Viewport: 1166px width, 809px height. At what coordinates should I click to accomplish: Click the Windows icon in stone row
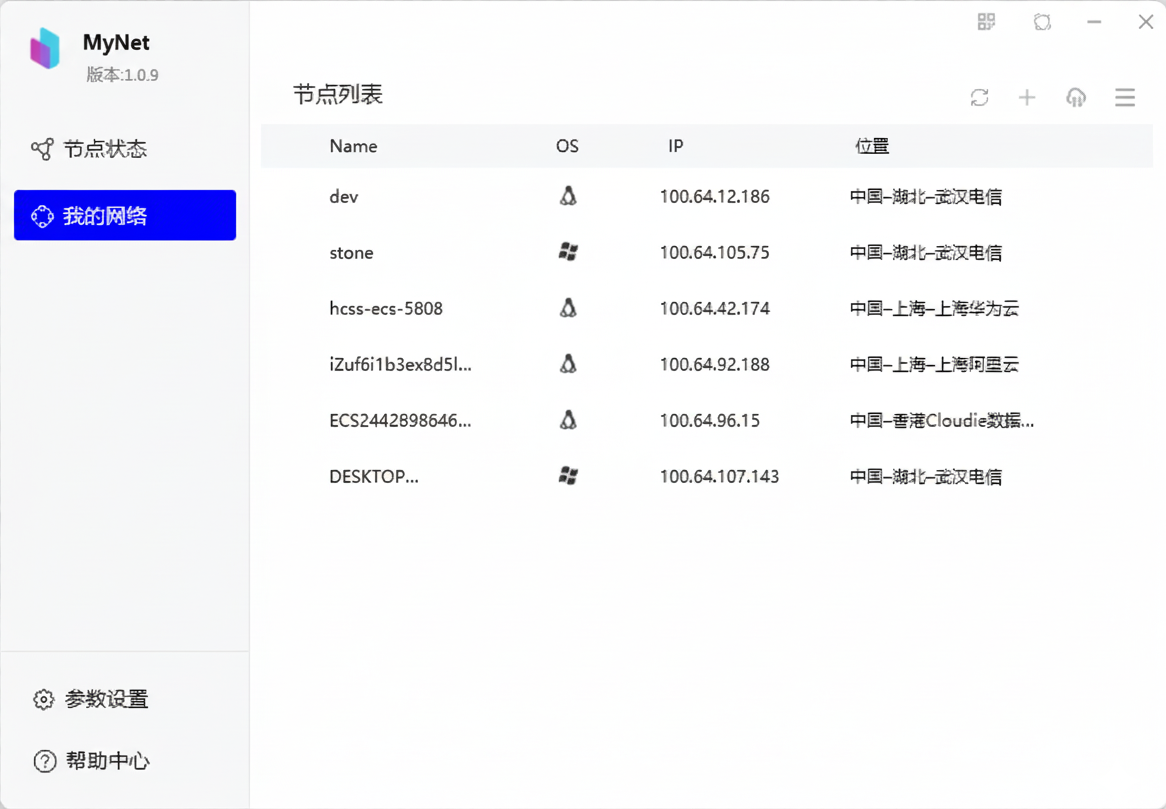(568, 253)
